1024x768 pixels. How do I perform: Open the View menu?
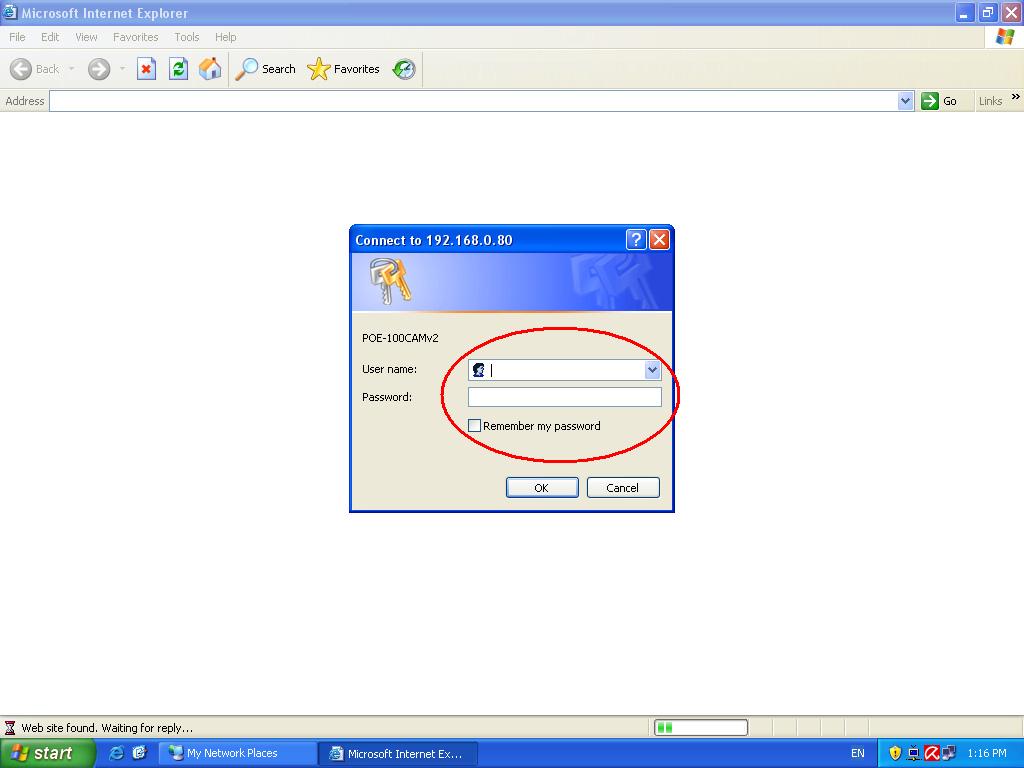[x=87, y=37]
